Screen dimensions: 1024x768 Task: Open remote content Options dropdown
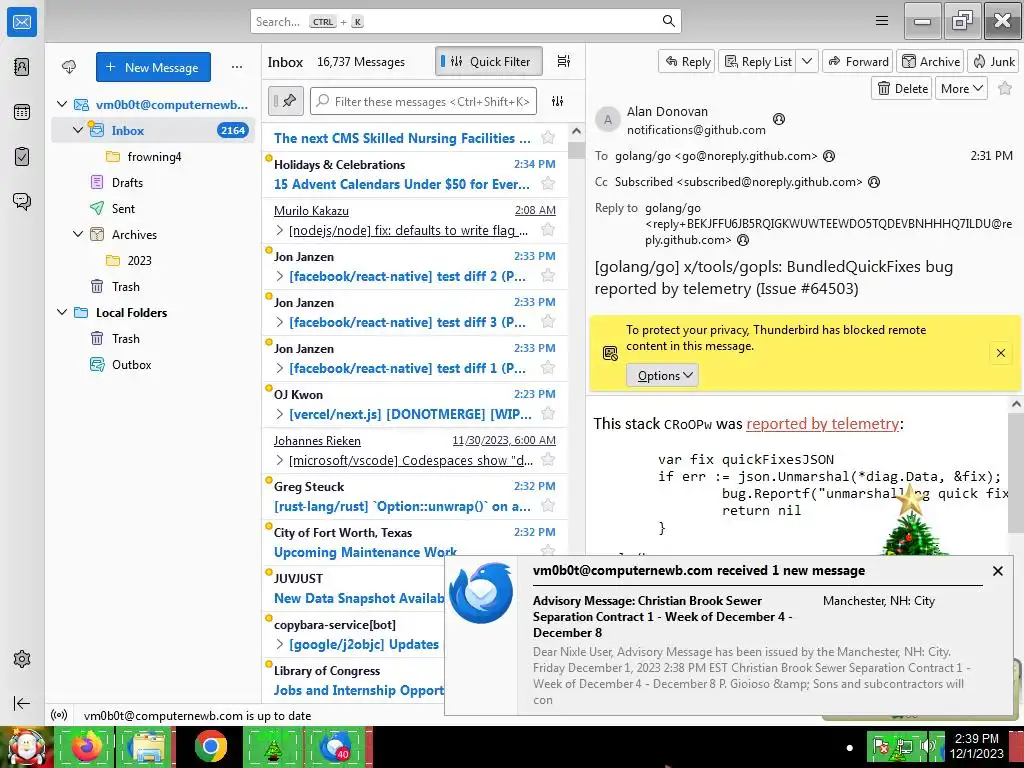(x=662, y=376)
